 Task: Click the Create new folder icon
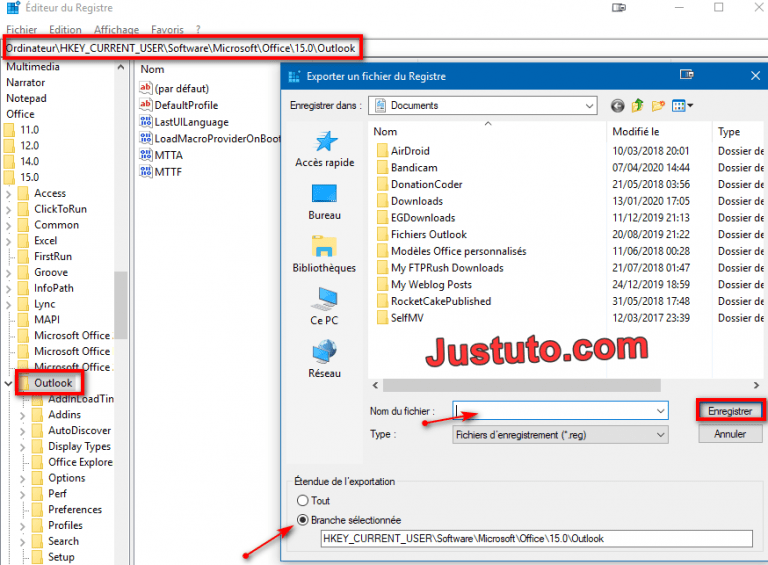(658, 105)
